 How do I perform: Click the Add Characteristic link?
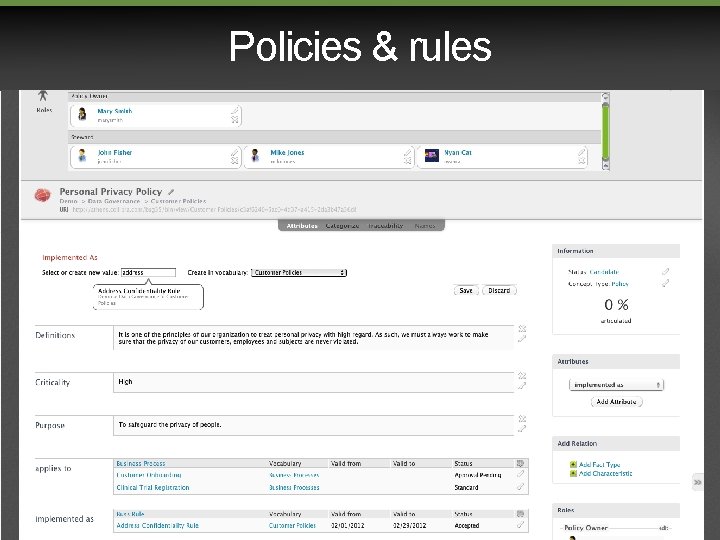[606, 473]
